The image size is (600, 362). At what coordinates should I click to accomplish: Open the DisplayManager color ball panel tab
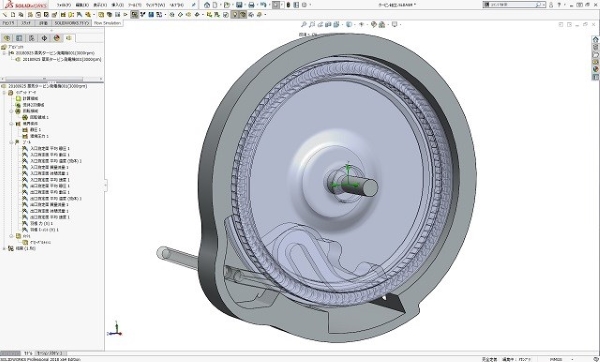(57, 38)
